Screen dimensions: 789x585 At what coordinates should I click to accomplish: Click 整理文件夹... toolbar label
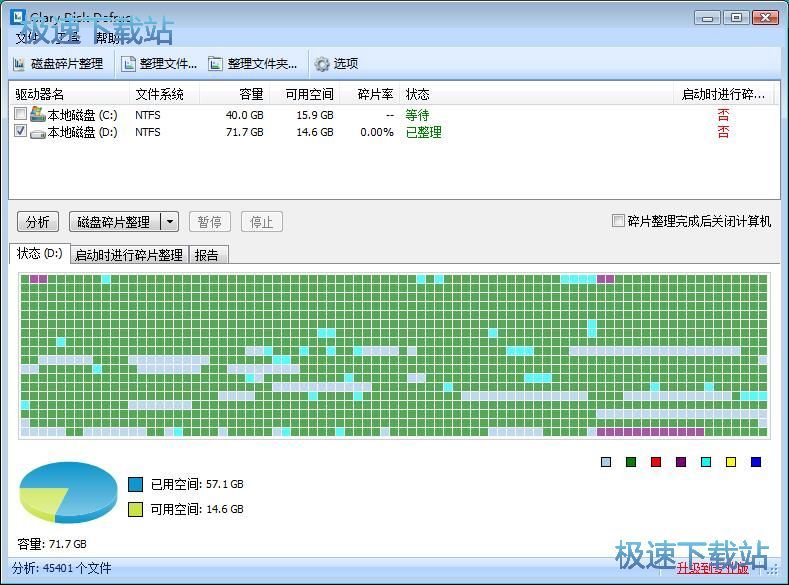pos(262,64)
